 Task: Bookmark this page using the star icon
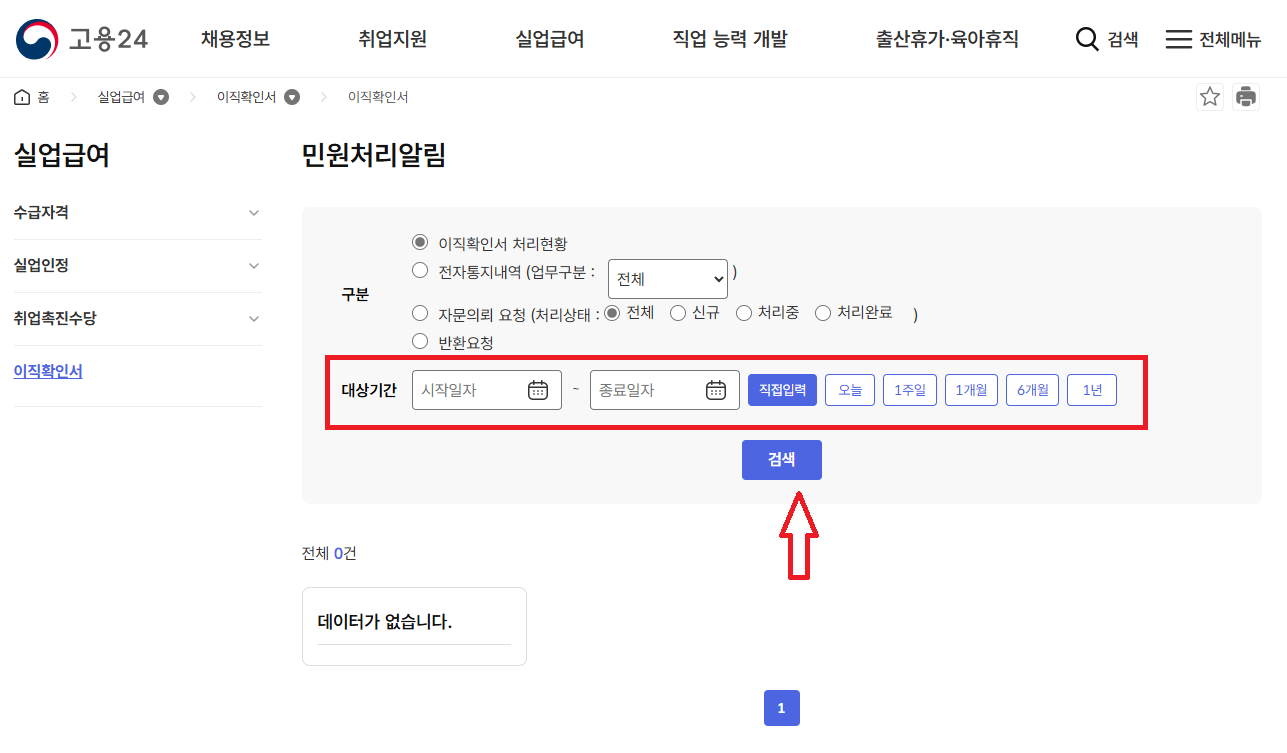[x=1209, y=96]
